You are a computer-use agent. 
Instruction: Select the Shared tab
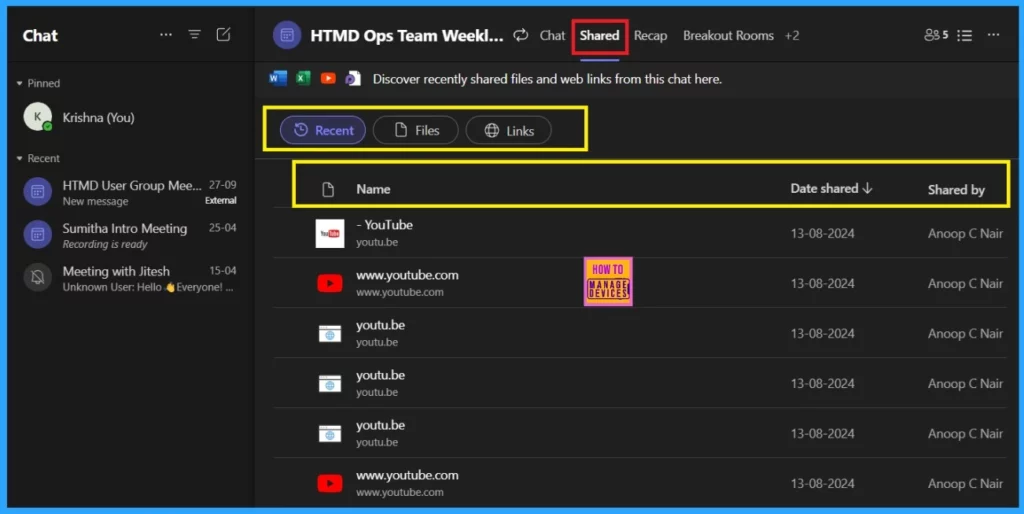[599, 35]
